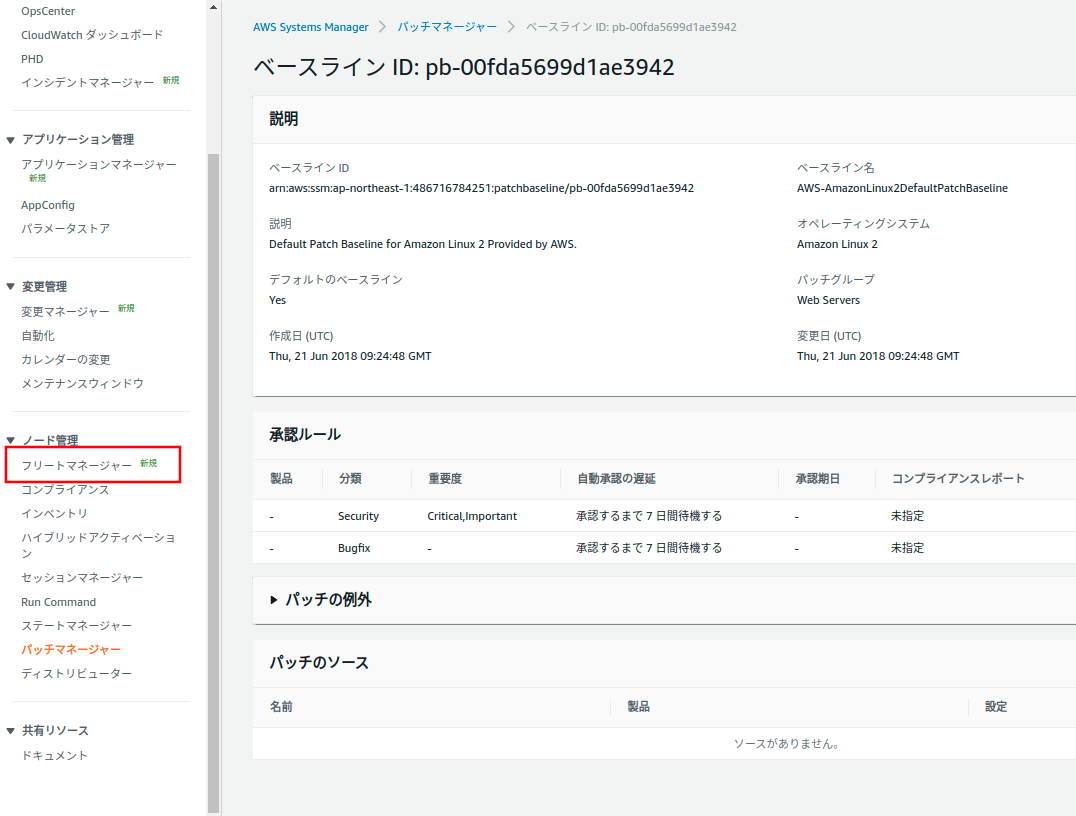The width and height of the screenshot is (1076, 816).
Task: Click the Bugfix classification cell
Action: coord(354,548)
